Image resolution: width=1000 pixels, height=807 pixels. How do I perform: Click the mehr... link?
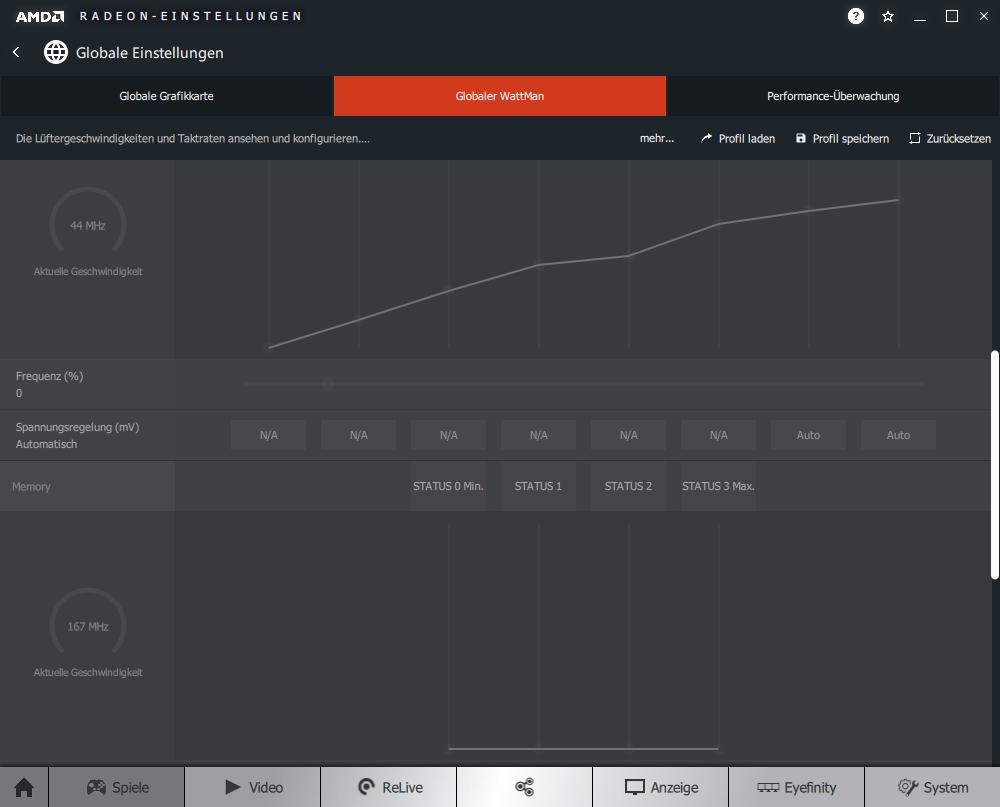657,138
